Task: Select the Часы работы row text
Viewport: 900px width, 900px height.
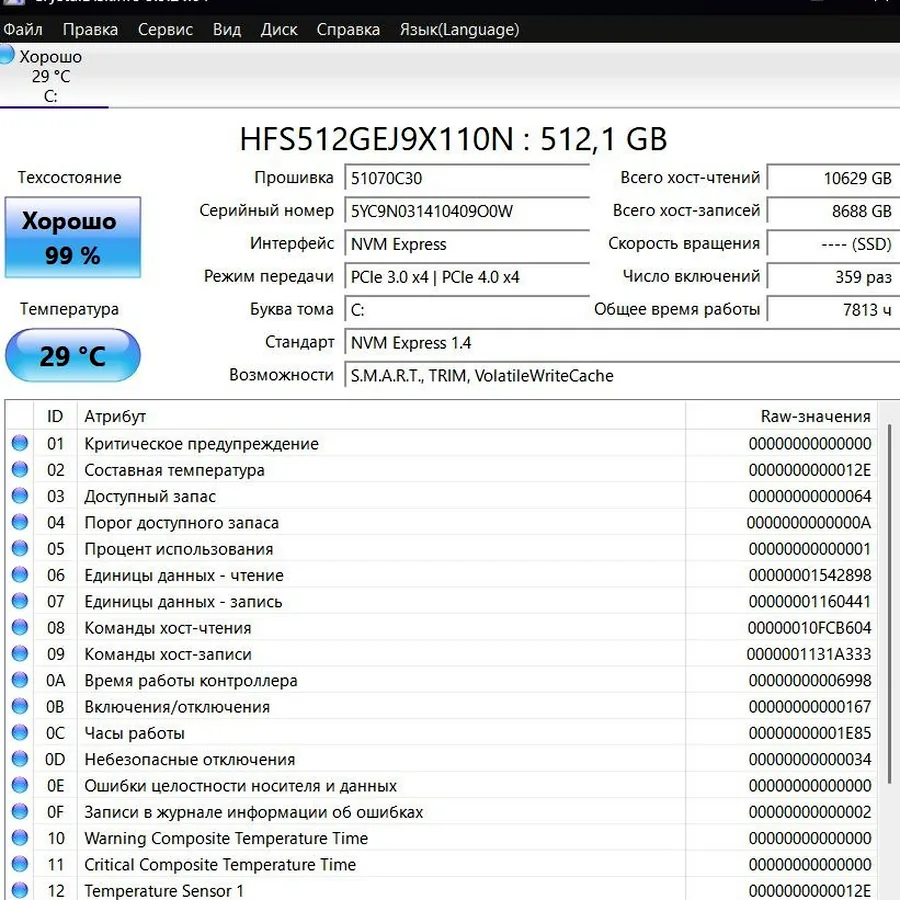Action: pyautogui.click(x=134, y=734)
